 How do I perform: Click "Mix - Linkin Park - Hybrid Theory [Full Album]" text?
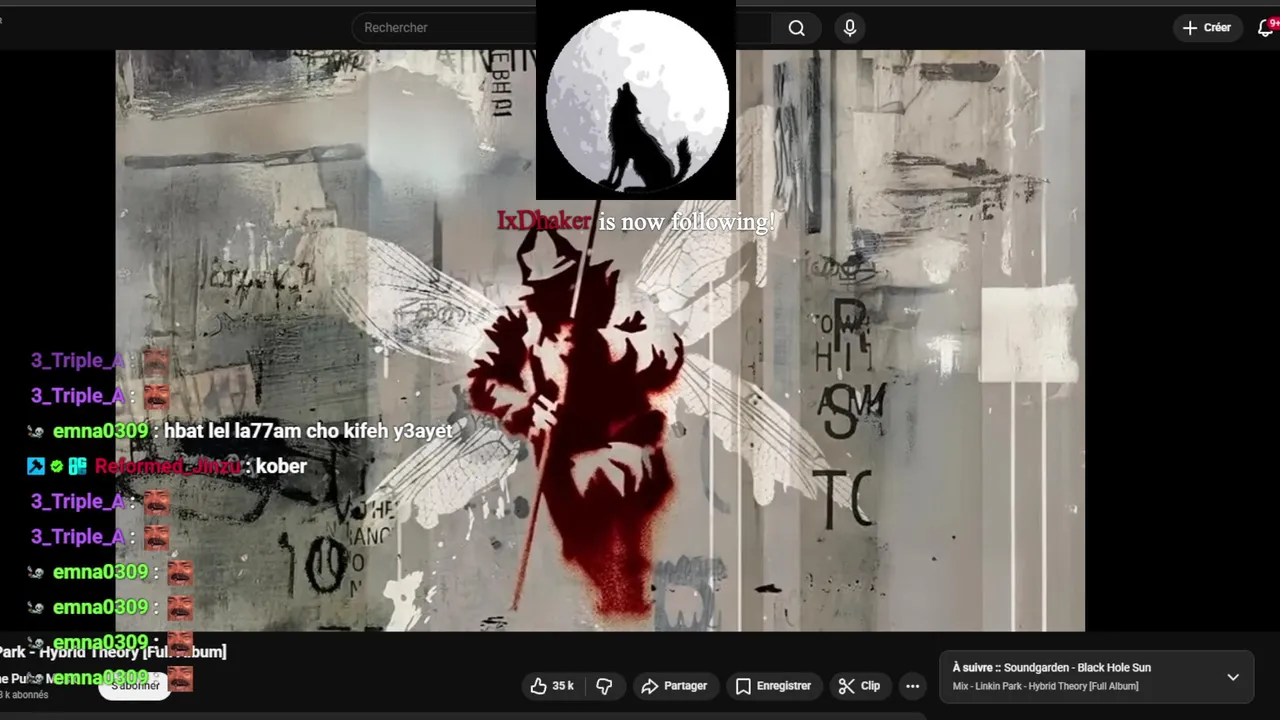point(1046,686)
